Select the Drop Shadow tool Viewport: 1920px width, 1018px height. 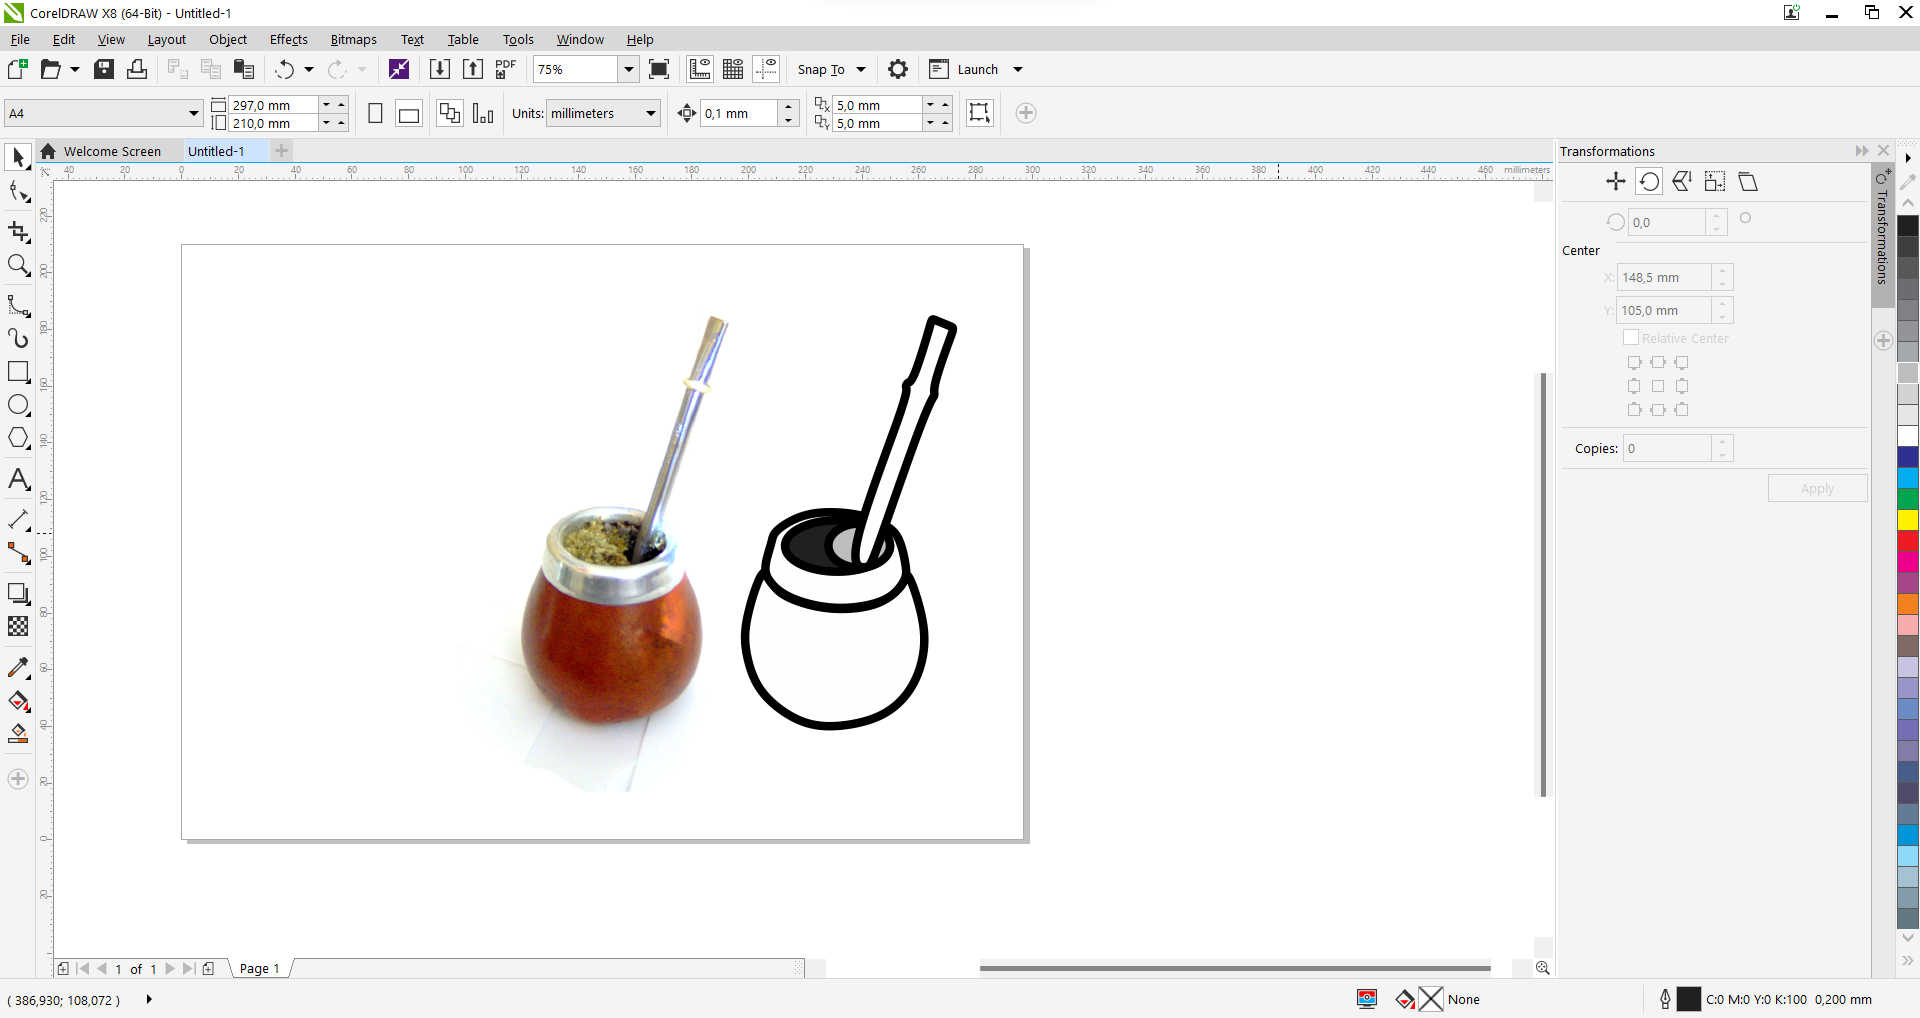pyautogui.click(x=18, y=593)
